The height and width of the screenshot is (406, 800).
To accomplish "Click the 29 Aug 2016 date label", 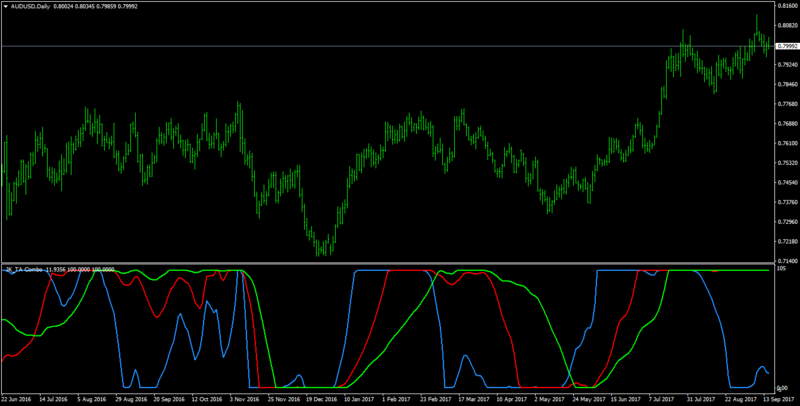I will coord(130,399).
